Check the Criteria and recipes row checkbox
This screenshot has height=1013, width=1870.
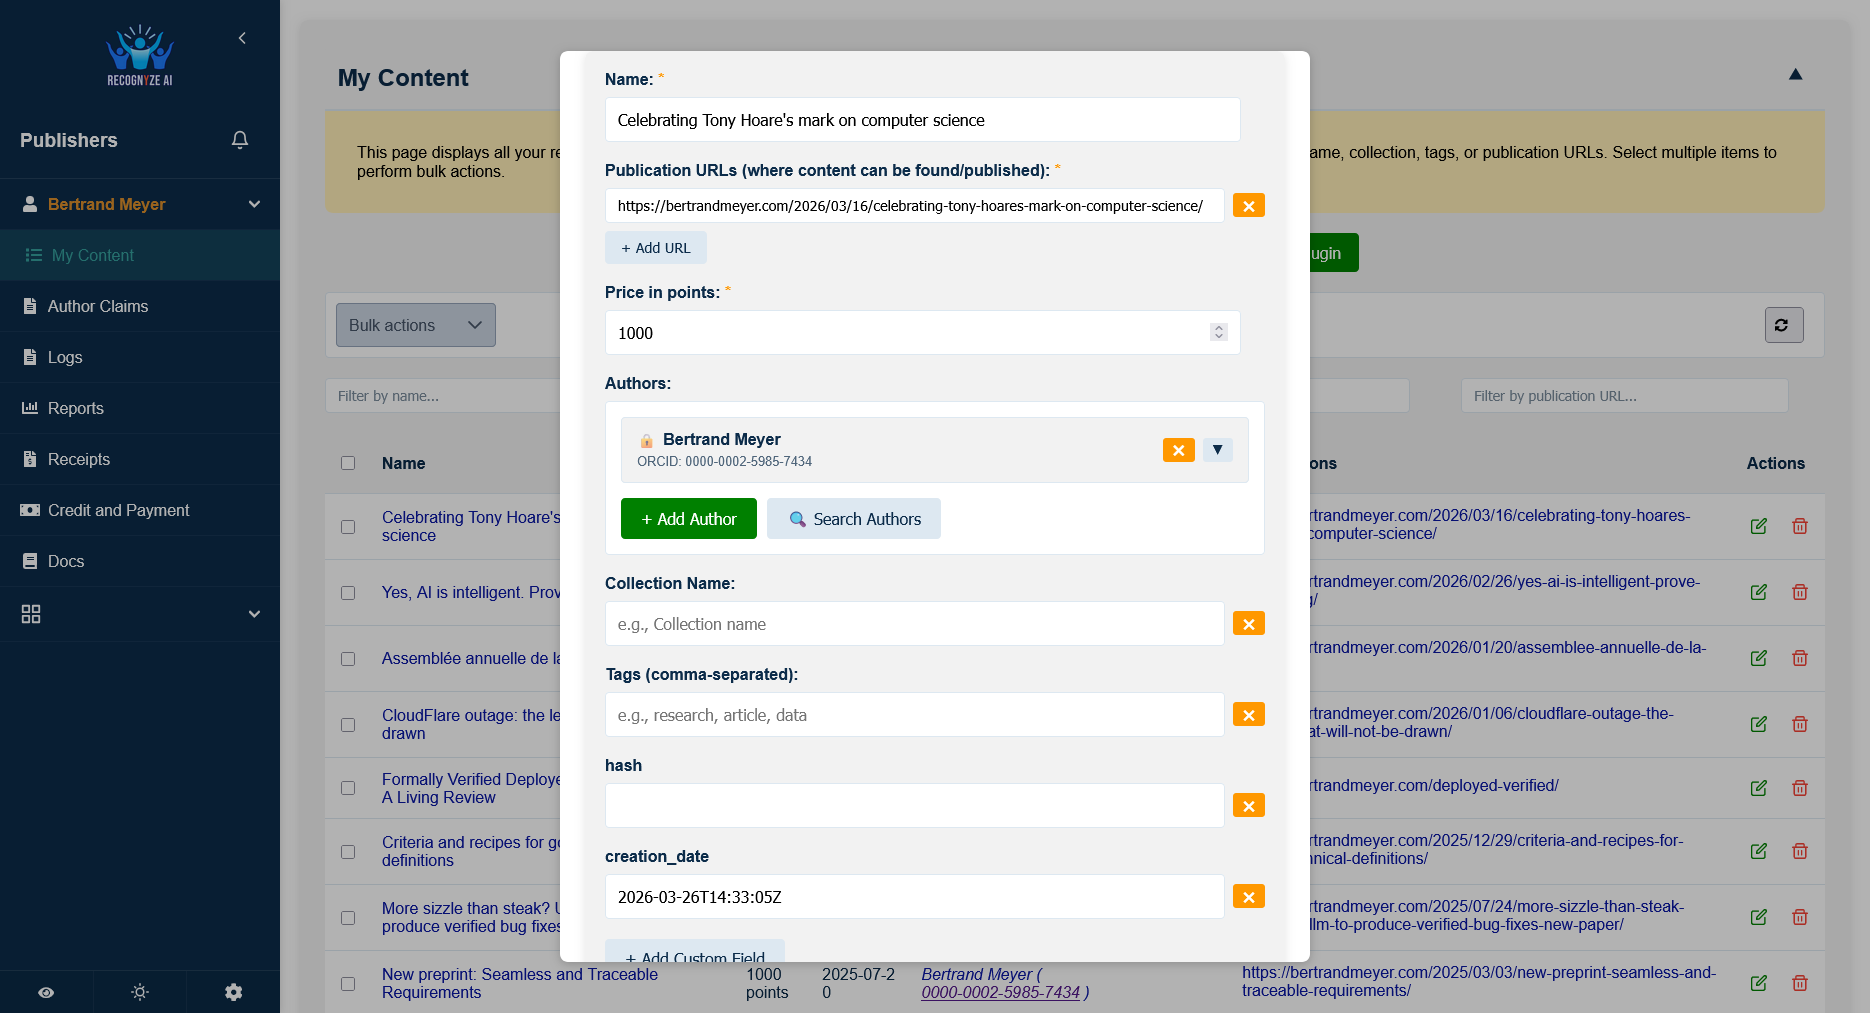pos(348,852)
